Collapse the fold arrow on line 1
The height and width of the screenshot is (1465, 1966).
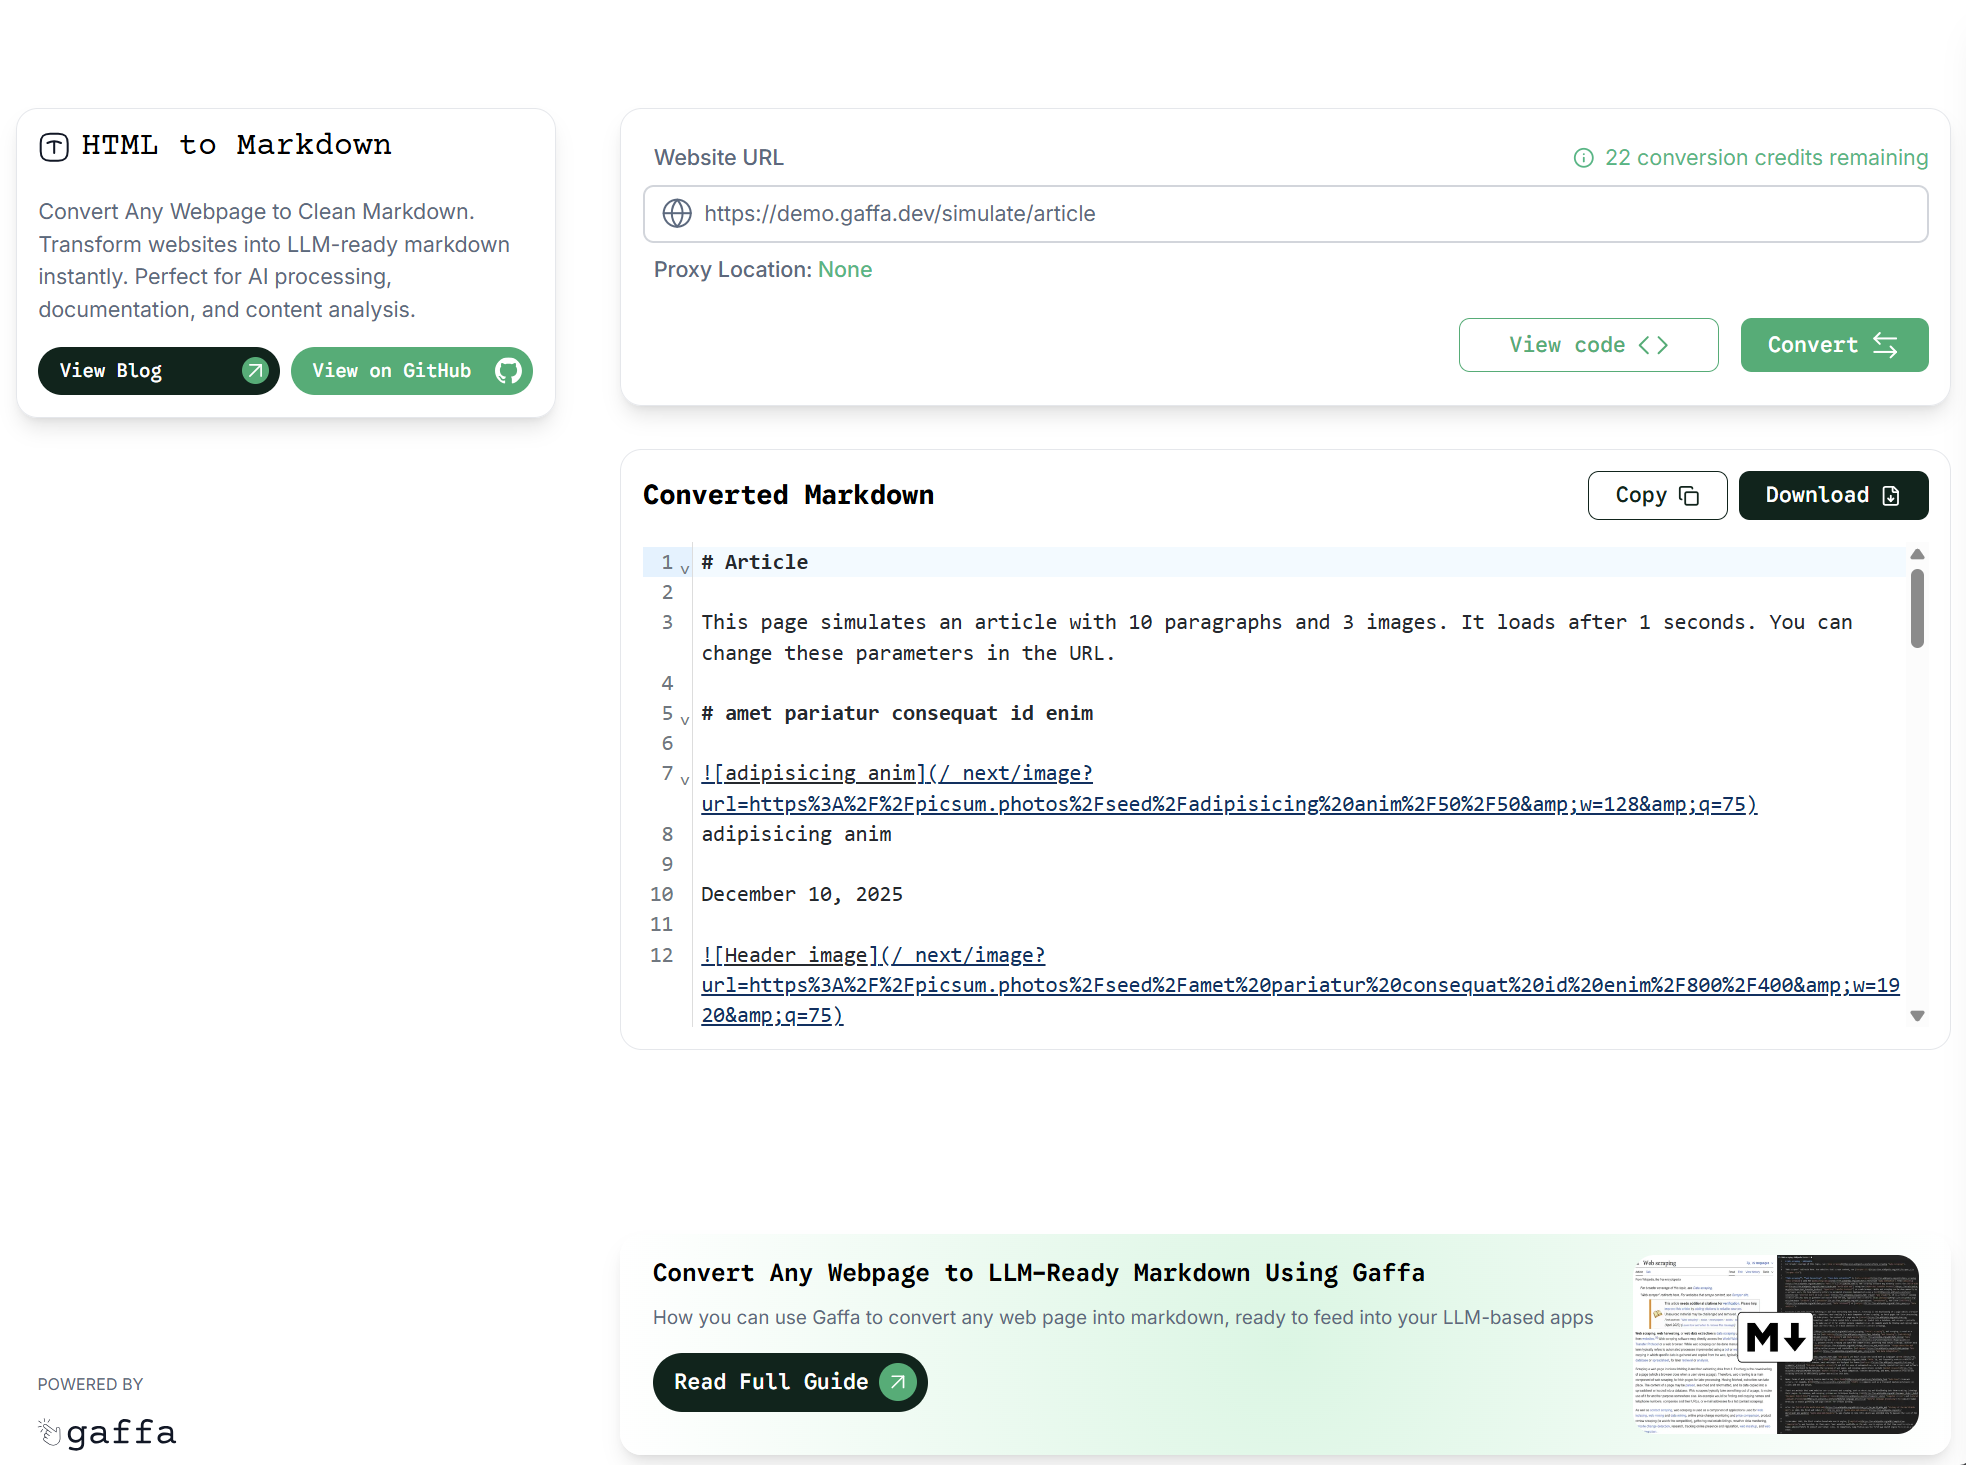[685, 569]
